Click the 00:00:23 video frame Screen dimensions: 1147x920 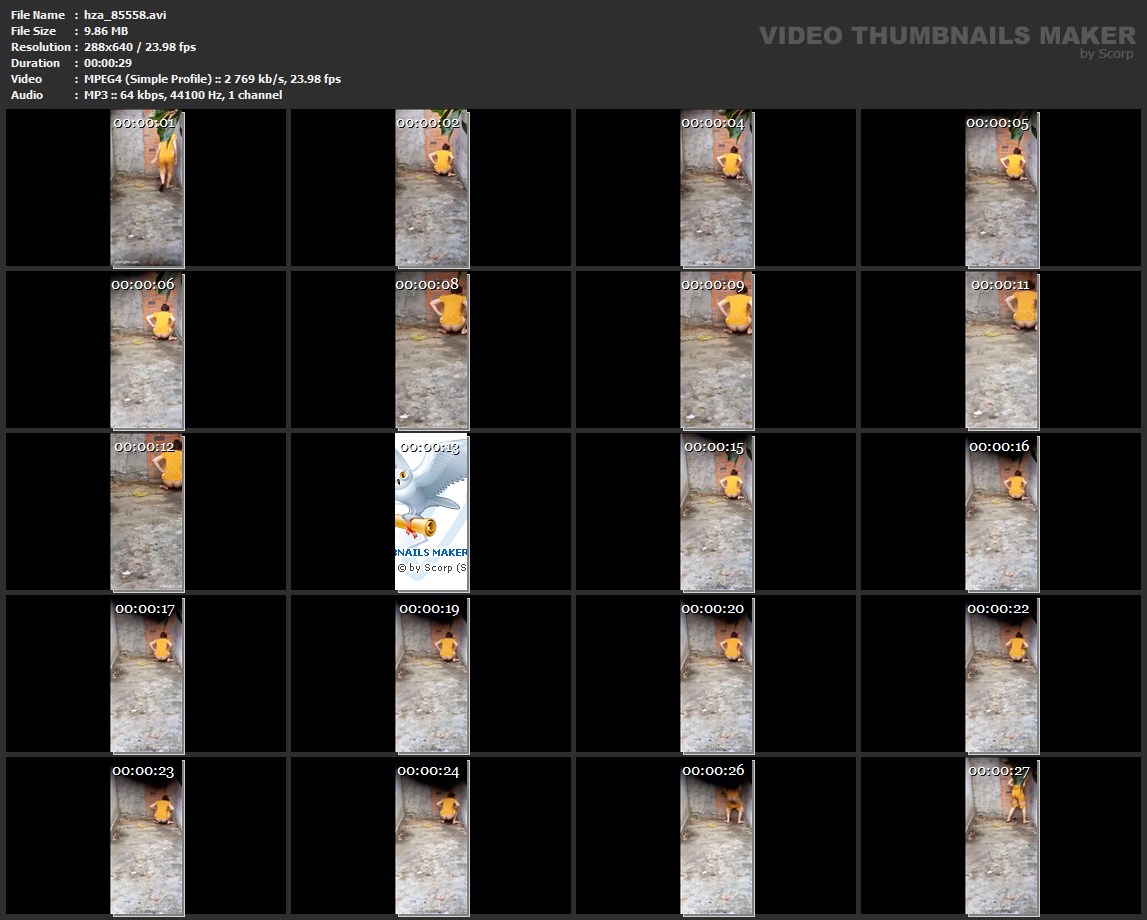(x=147, y=837)
